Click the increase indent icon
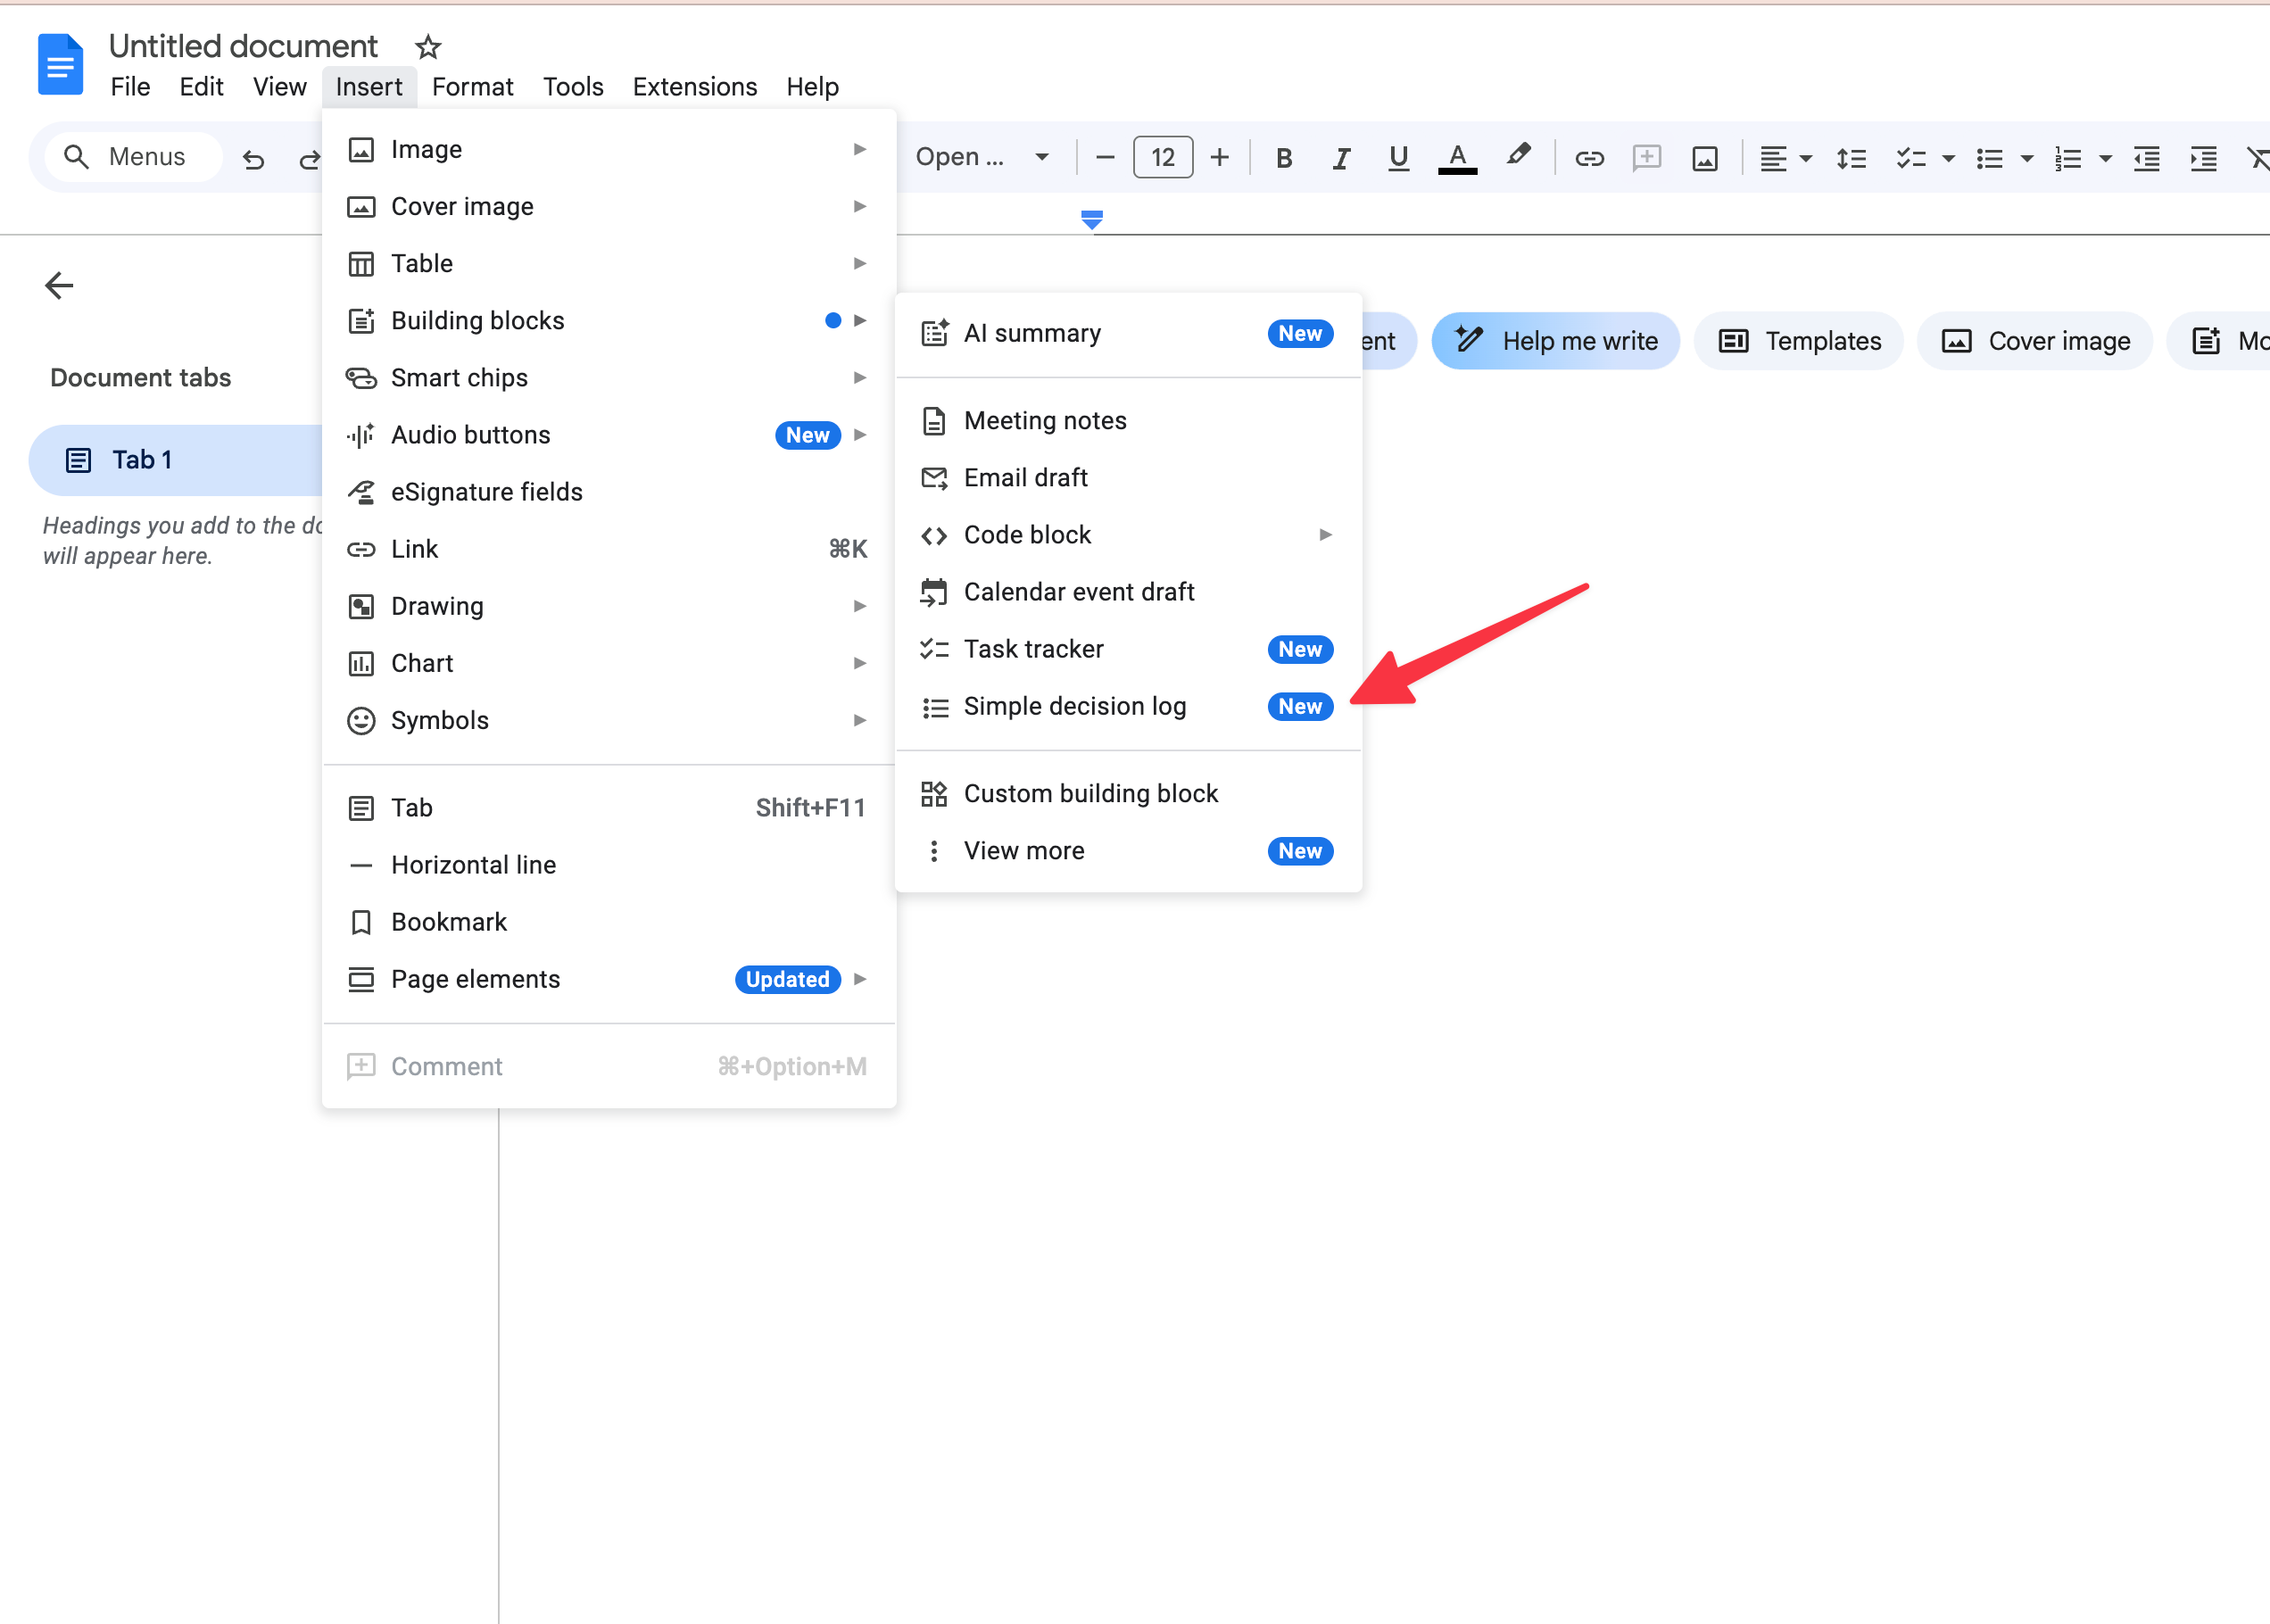 pos(2203,158)
